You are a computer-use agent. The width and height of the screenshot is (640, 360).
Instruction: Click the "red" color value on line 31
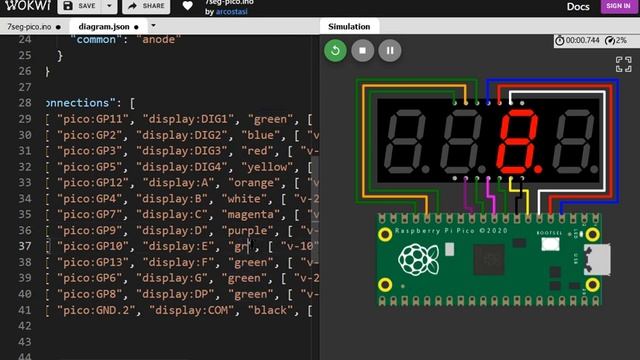pos(257,151)
